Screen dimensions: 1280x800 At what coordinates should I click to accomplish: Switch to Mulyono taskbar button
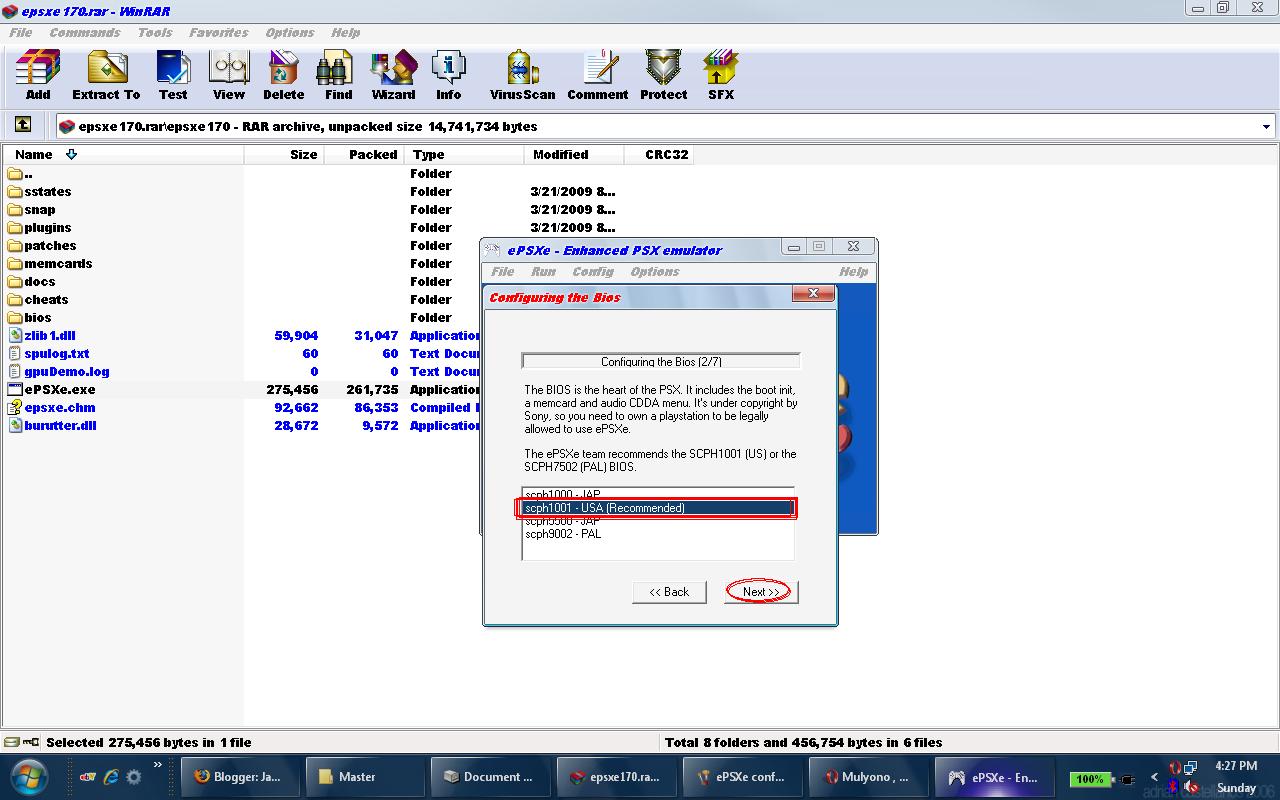[x=866, y=777]
